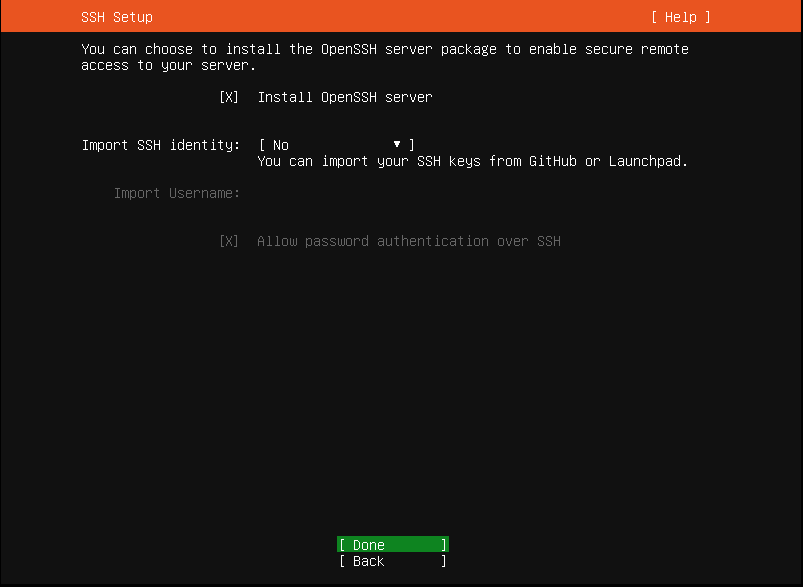Click the Install OpenSSH server label
The height and width of the screenshot is (587, 803).
point(345,97)
